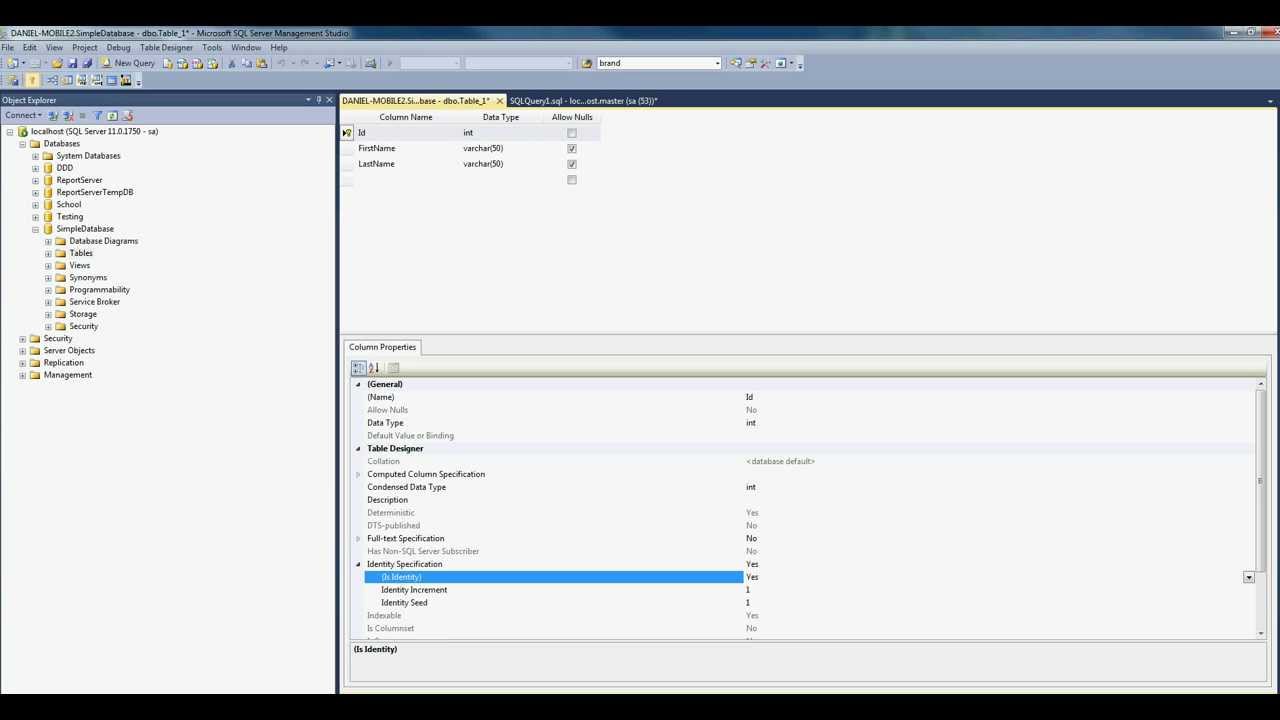Toggle Allow Nulls checkbox for Id column
Screen dimensions: 1280x720
pyautogui.click(x=572, y=133)
